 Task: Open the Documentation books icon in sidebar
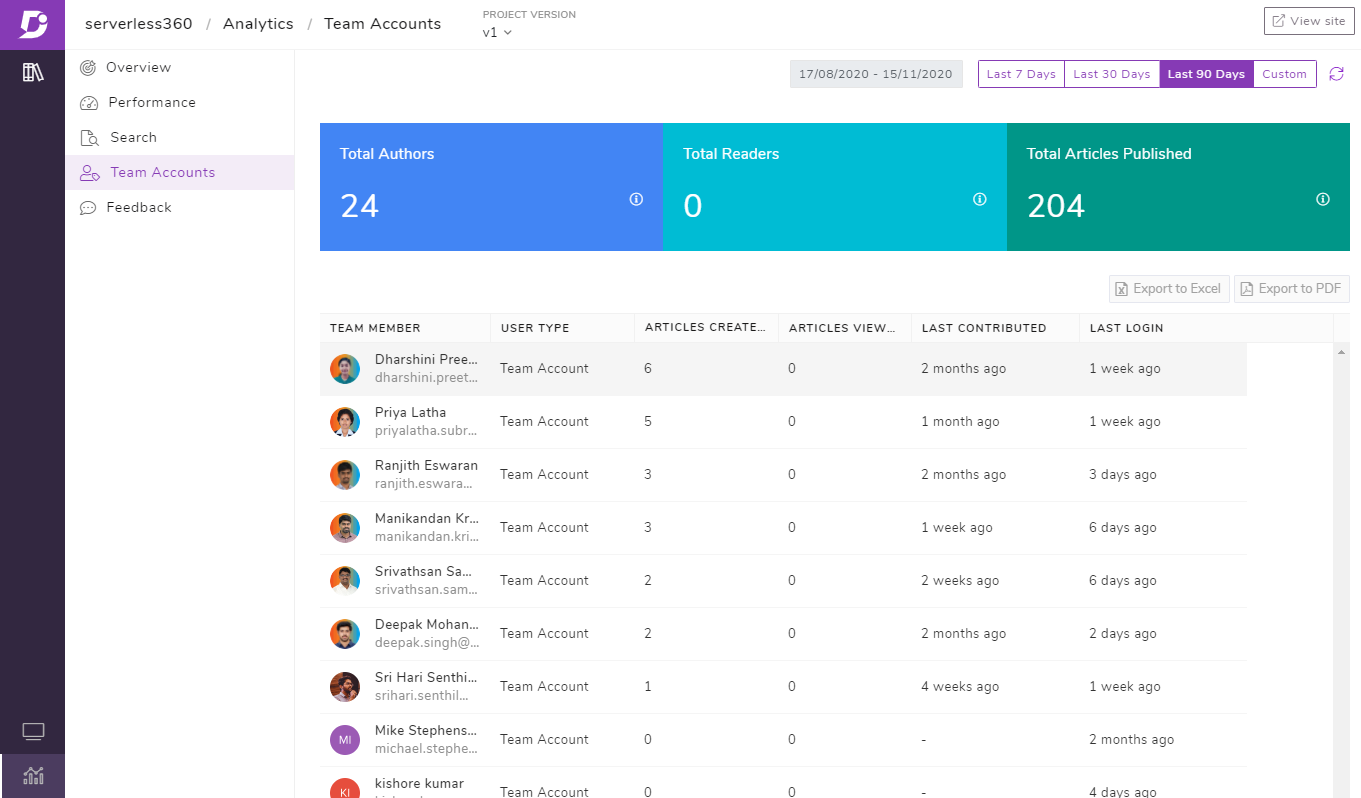pyautogui.click(x=33, y=72)
